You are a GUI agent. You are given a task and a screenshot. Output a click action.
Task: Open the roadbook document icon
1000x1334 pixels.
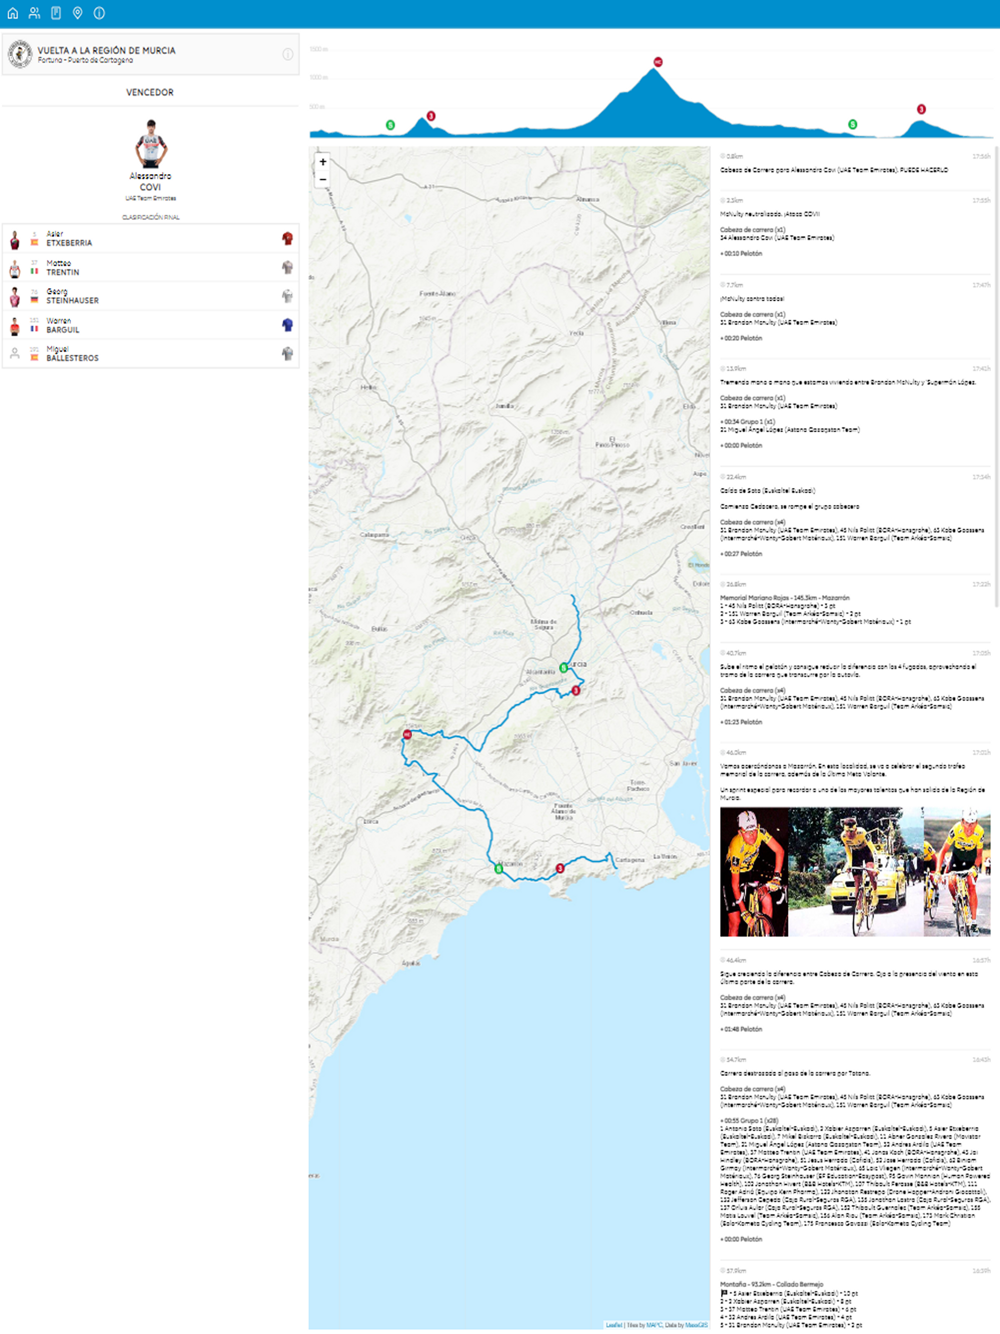pos(56,13)
